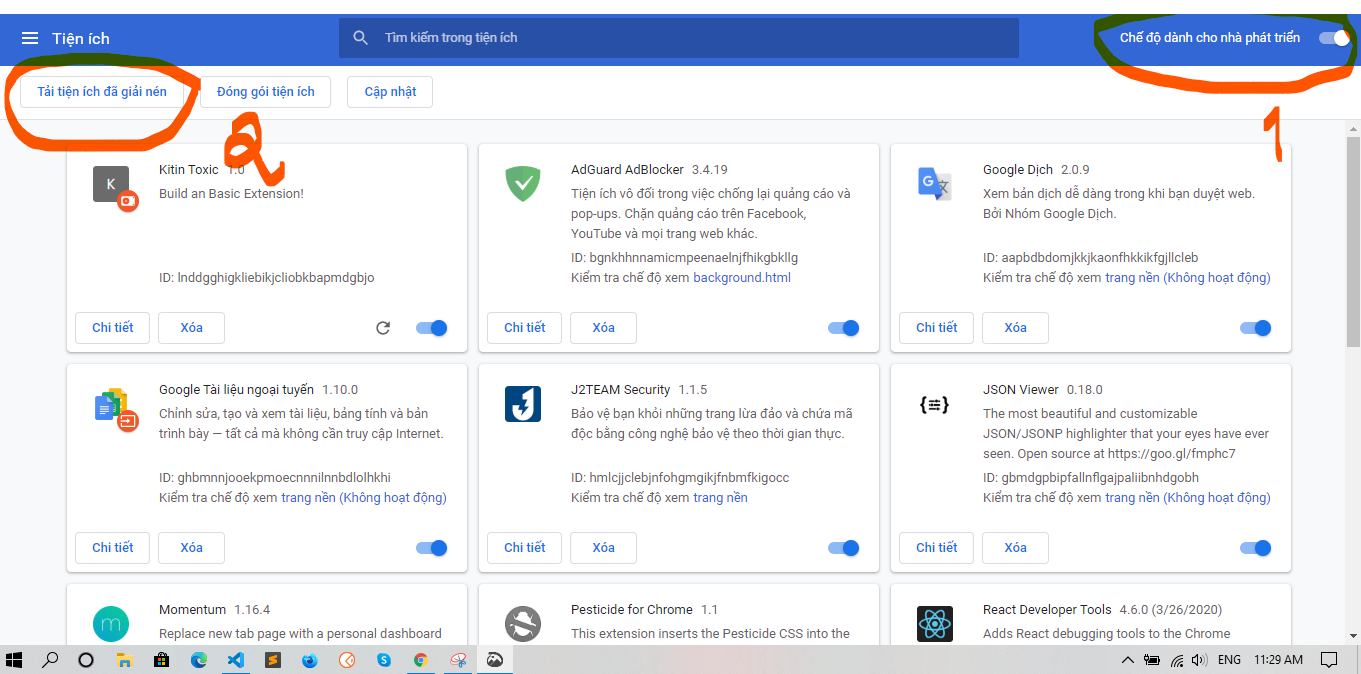The width and height of the screenshot is (1361, 674).
Task: Click the Momentum extension icon
Action: pyautogui.click(x=111, y=624)
